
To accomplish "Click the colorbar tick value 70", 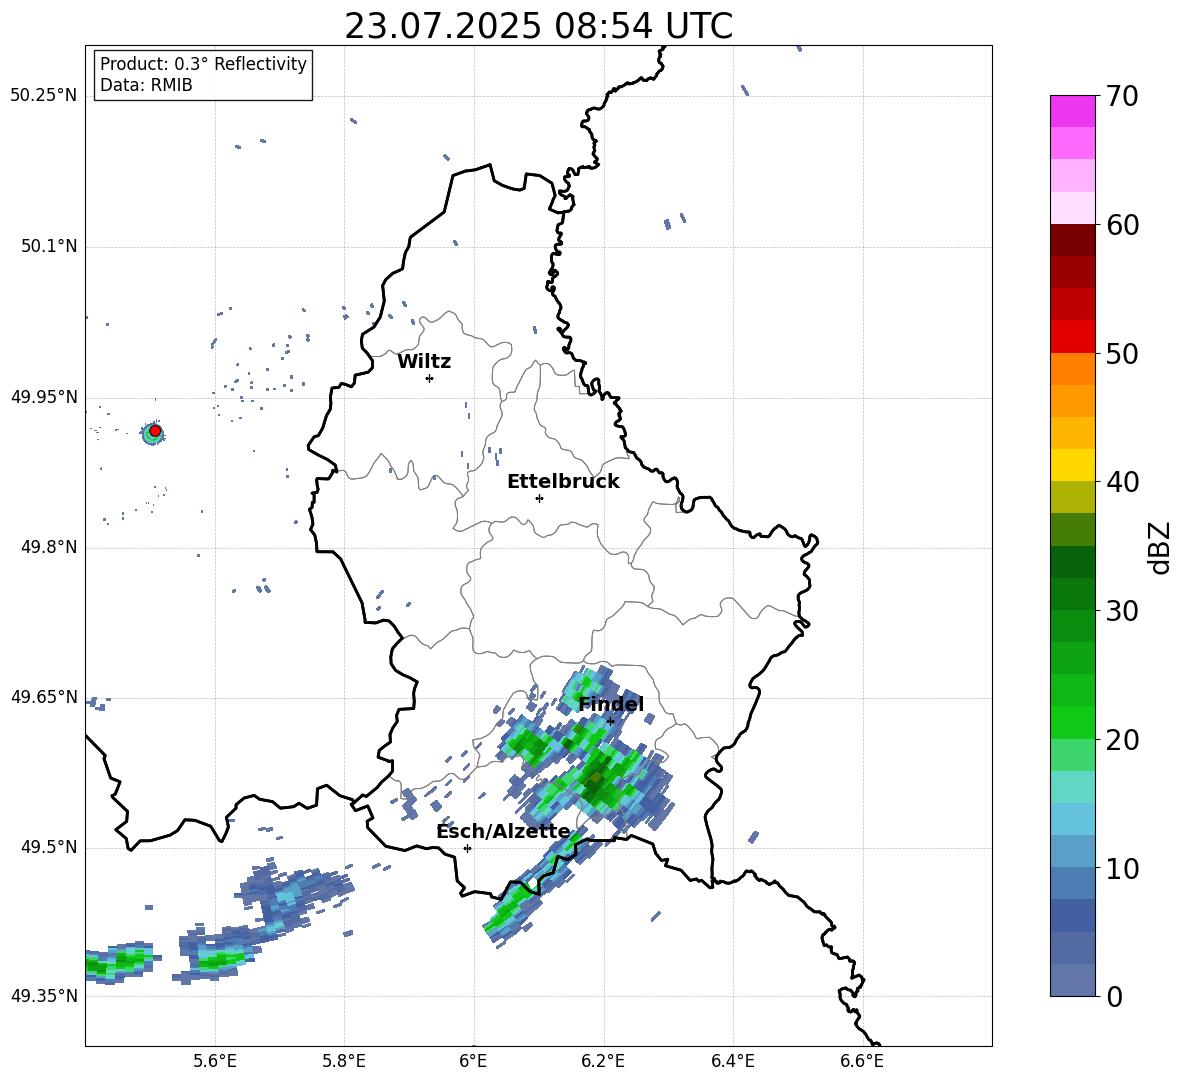I will [x=1122, y=96].
